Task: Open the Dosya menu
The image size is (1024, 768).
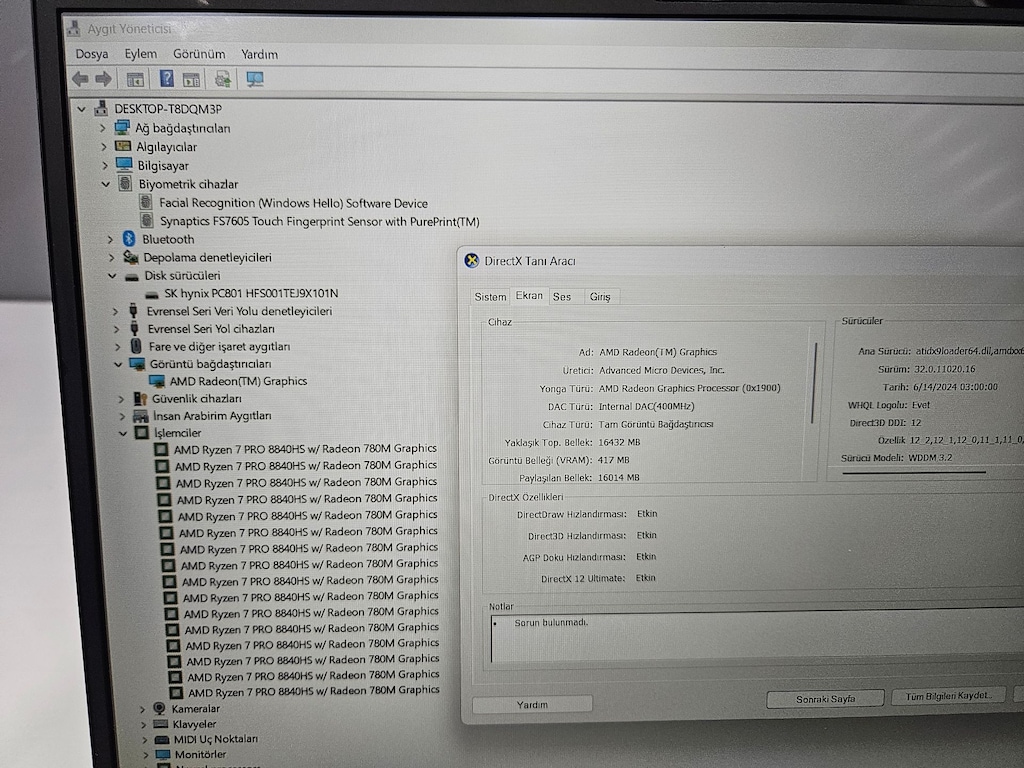Action: click(91, 54)
